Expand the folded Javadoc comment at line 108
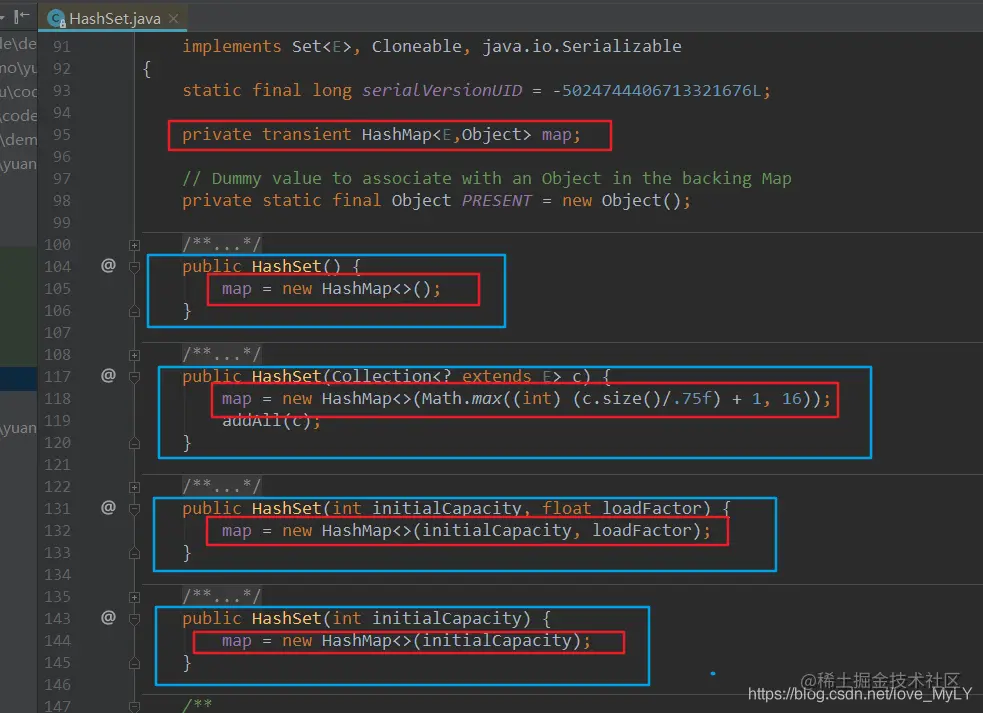This screenshot has height=713, width=983. (x=134, y=355)
